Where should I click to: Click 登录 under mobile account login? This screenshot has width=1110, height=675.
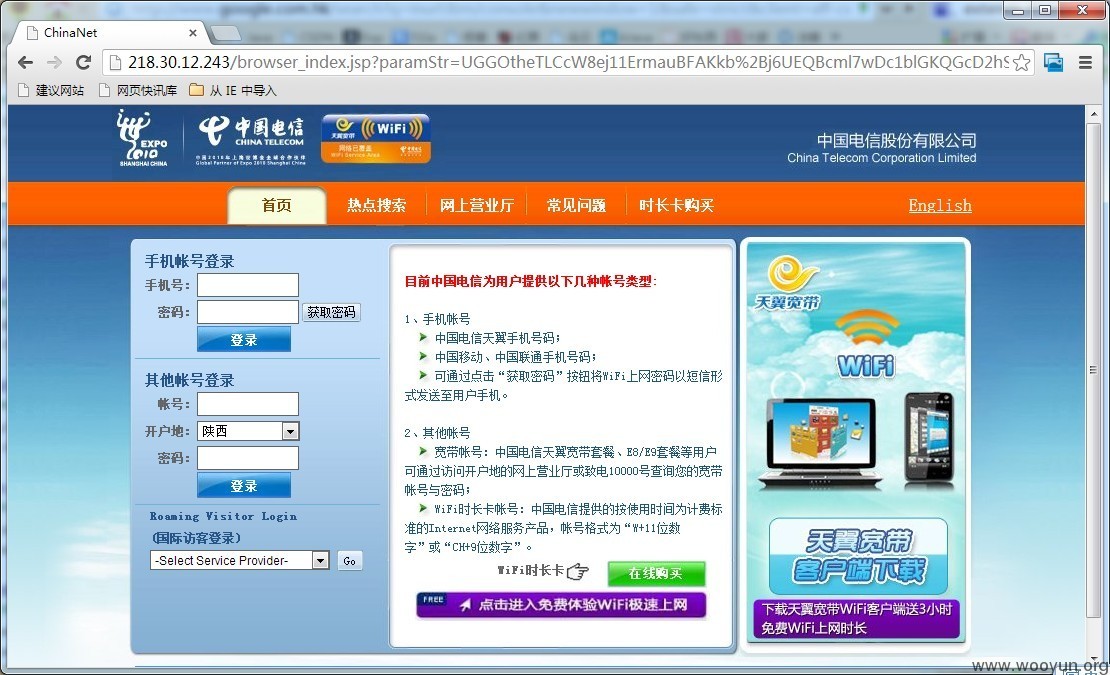(244, 340)
